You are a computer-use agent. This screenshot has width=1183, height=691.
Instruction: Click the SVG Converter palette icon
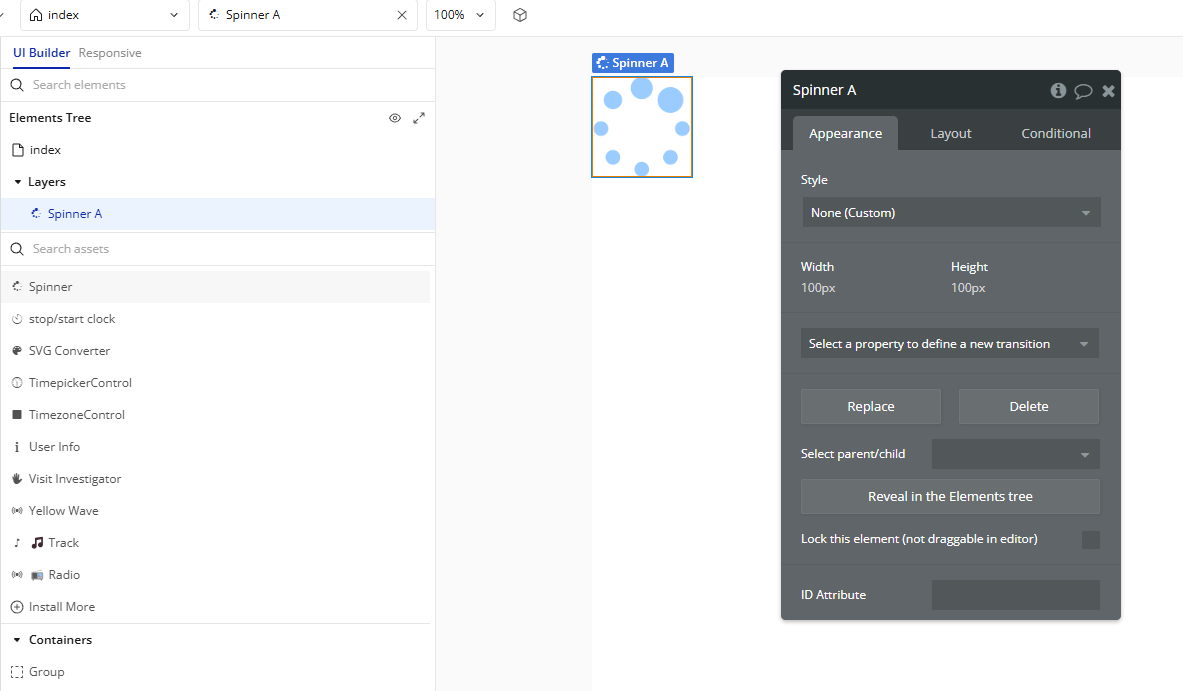[17, 351]
